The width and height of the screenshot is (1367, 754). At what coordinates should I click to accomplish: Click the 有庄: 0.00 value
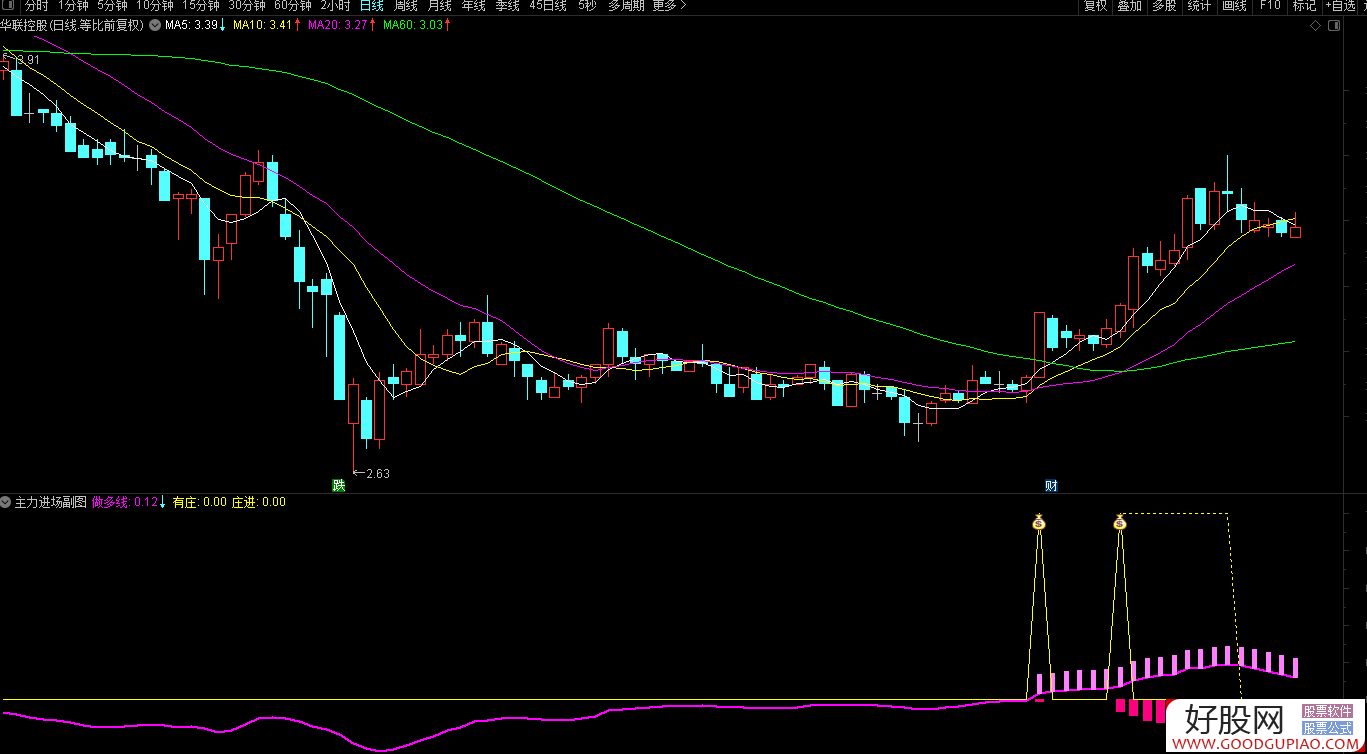(200, 502)
